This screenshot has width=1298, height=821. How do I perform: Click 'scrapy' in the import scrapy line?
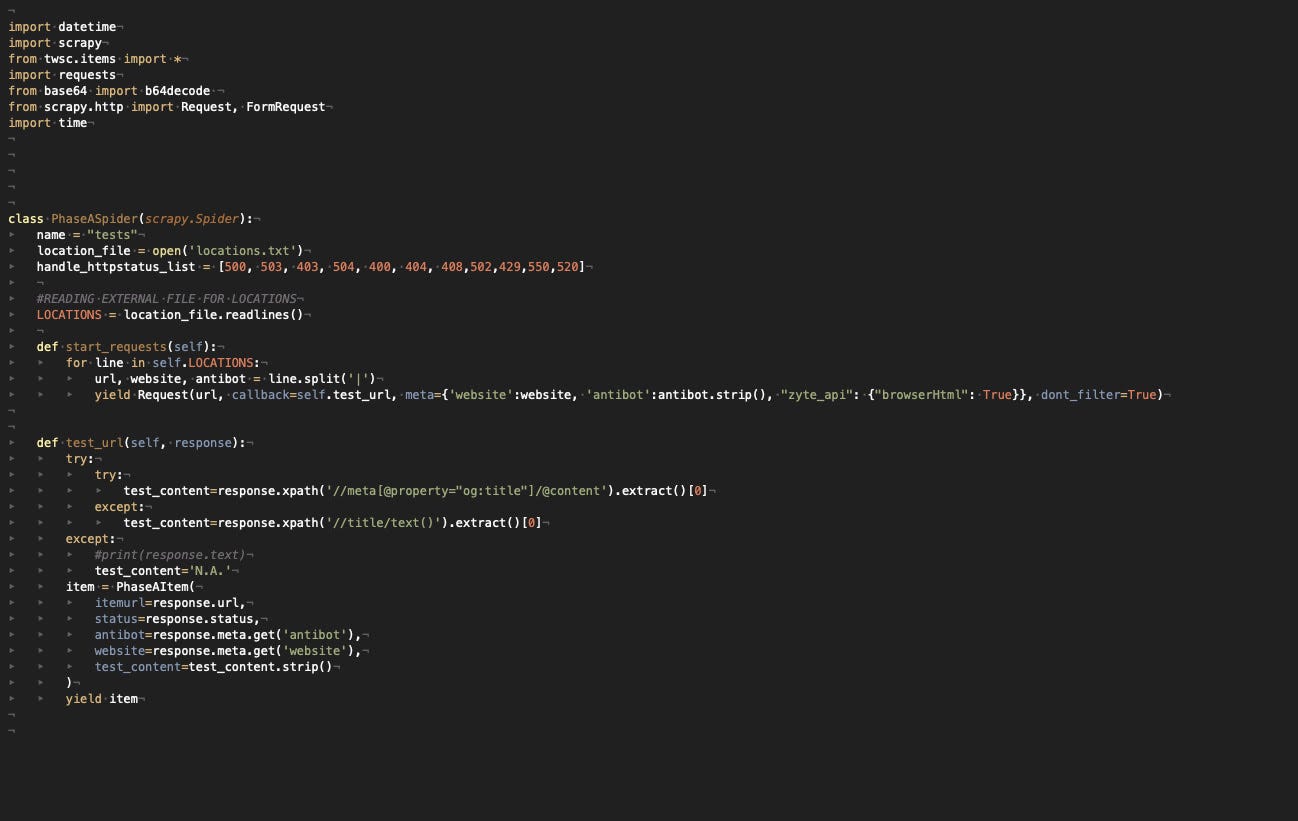[80, 43]
